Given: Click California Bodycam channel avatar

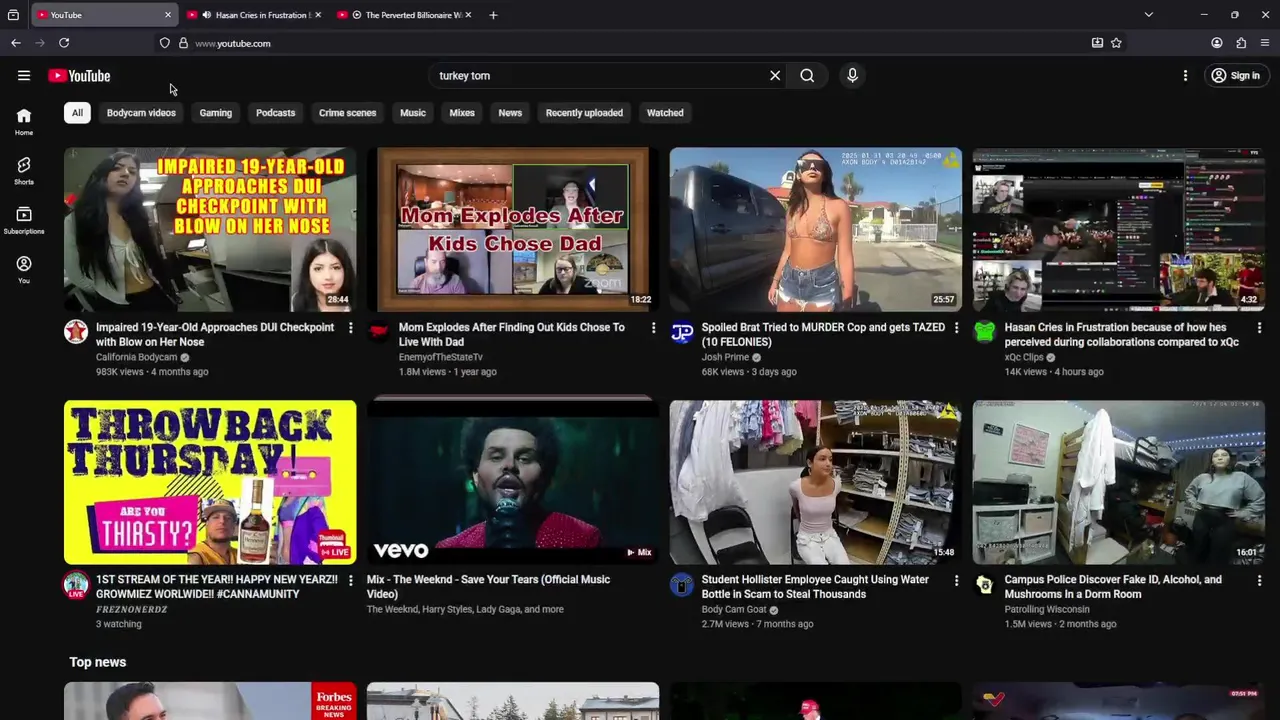Looking at the screenshot, I should point(76,332).
